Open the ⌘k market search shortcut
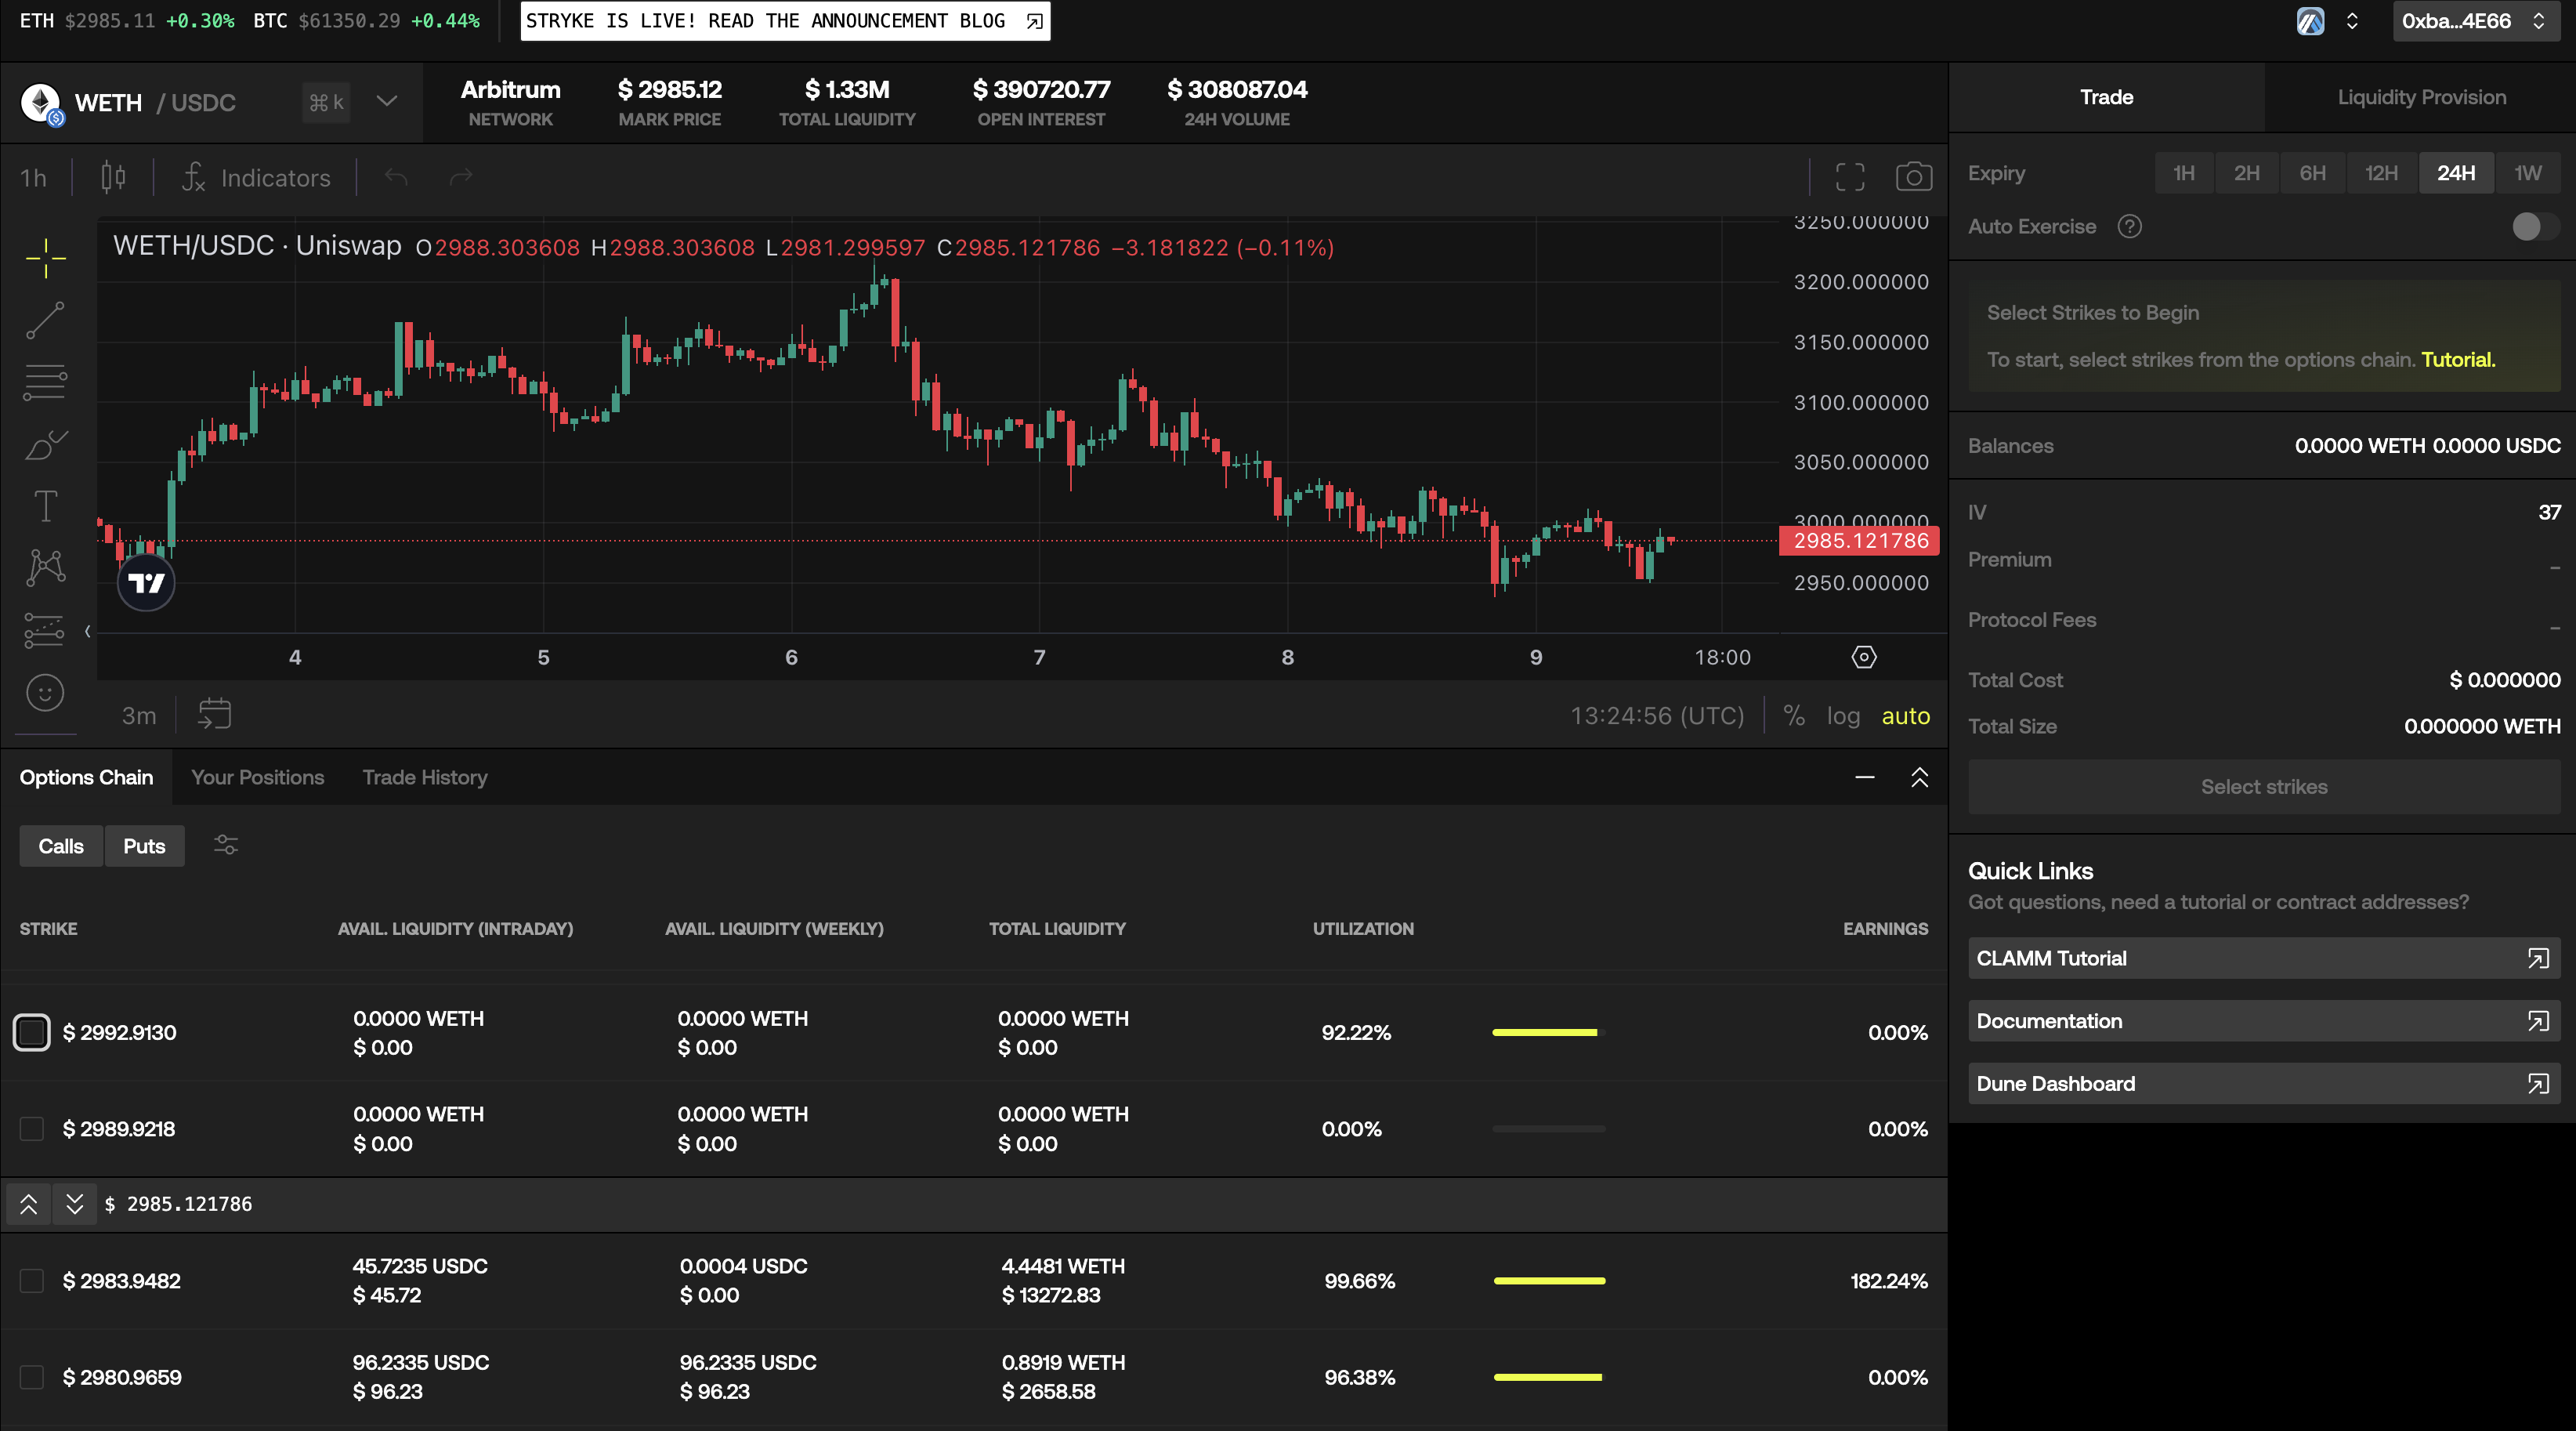2576x1431 pixels. click(326, 102)
